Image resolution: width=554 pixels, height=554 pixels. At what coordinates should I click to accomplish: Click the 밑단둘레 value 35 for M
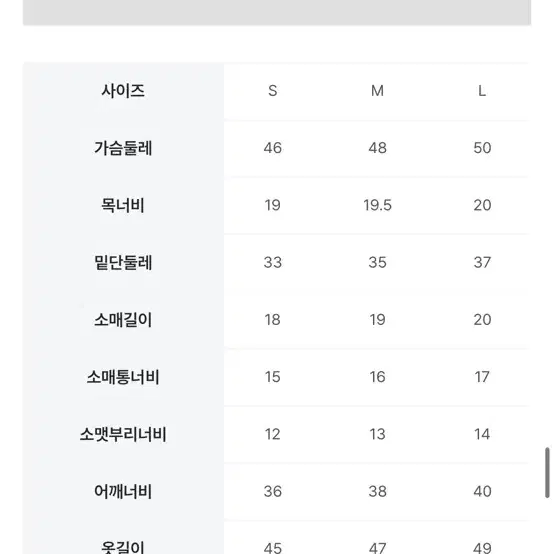pyautogui.click(x=377, y=263)
